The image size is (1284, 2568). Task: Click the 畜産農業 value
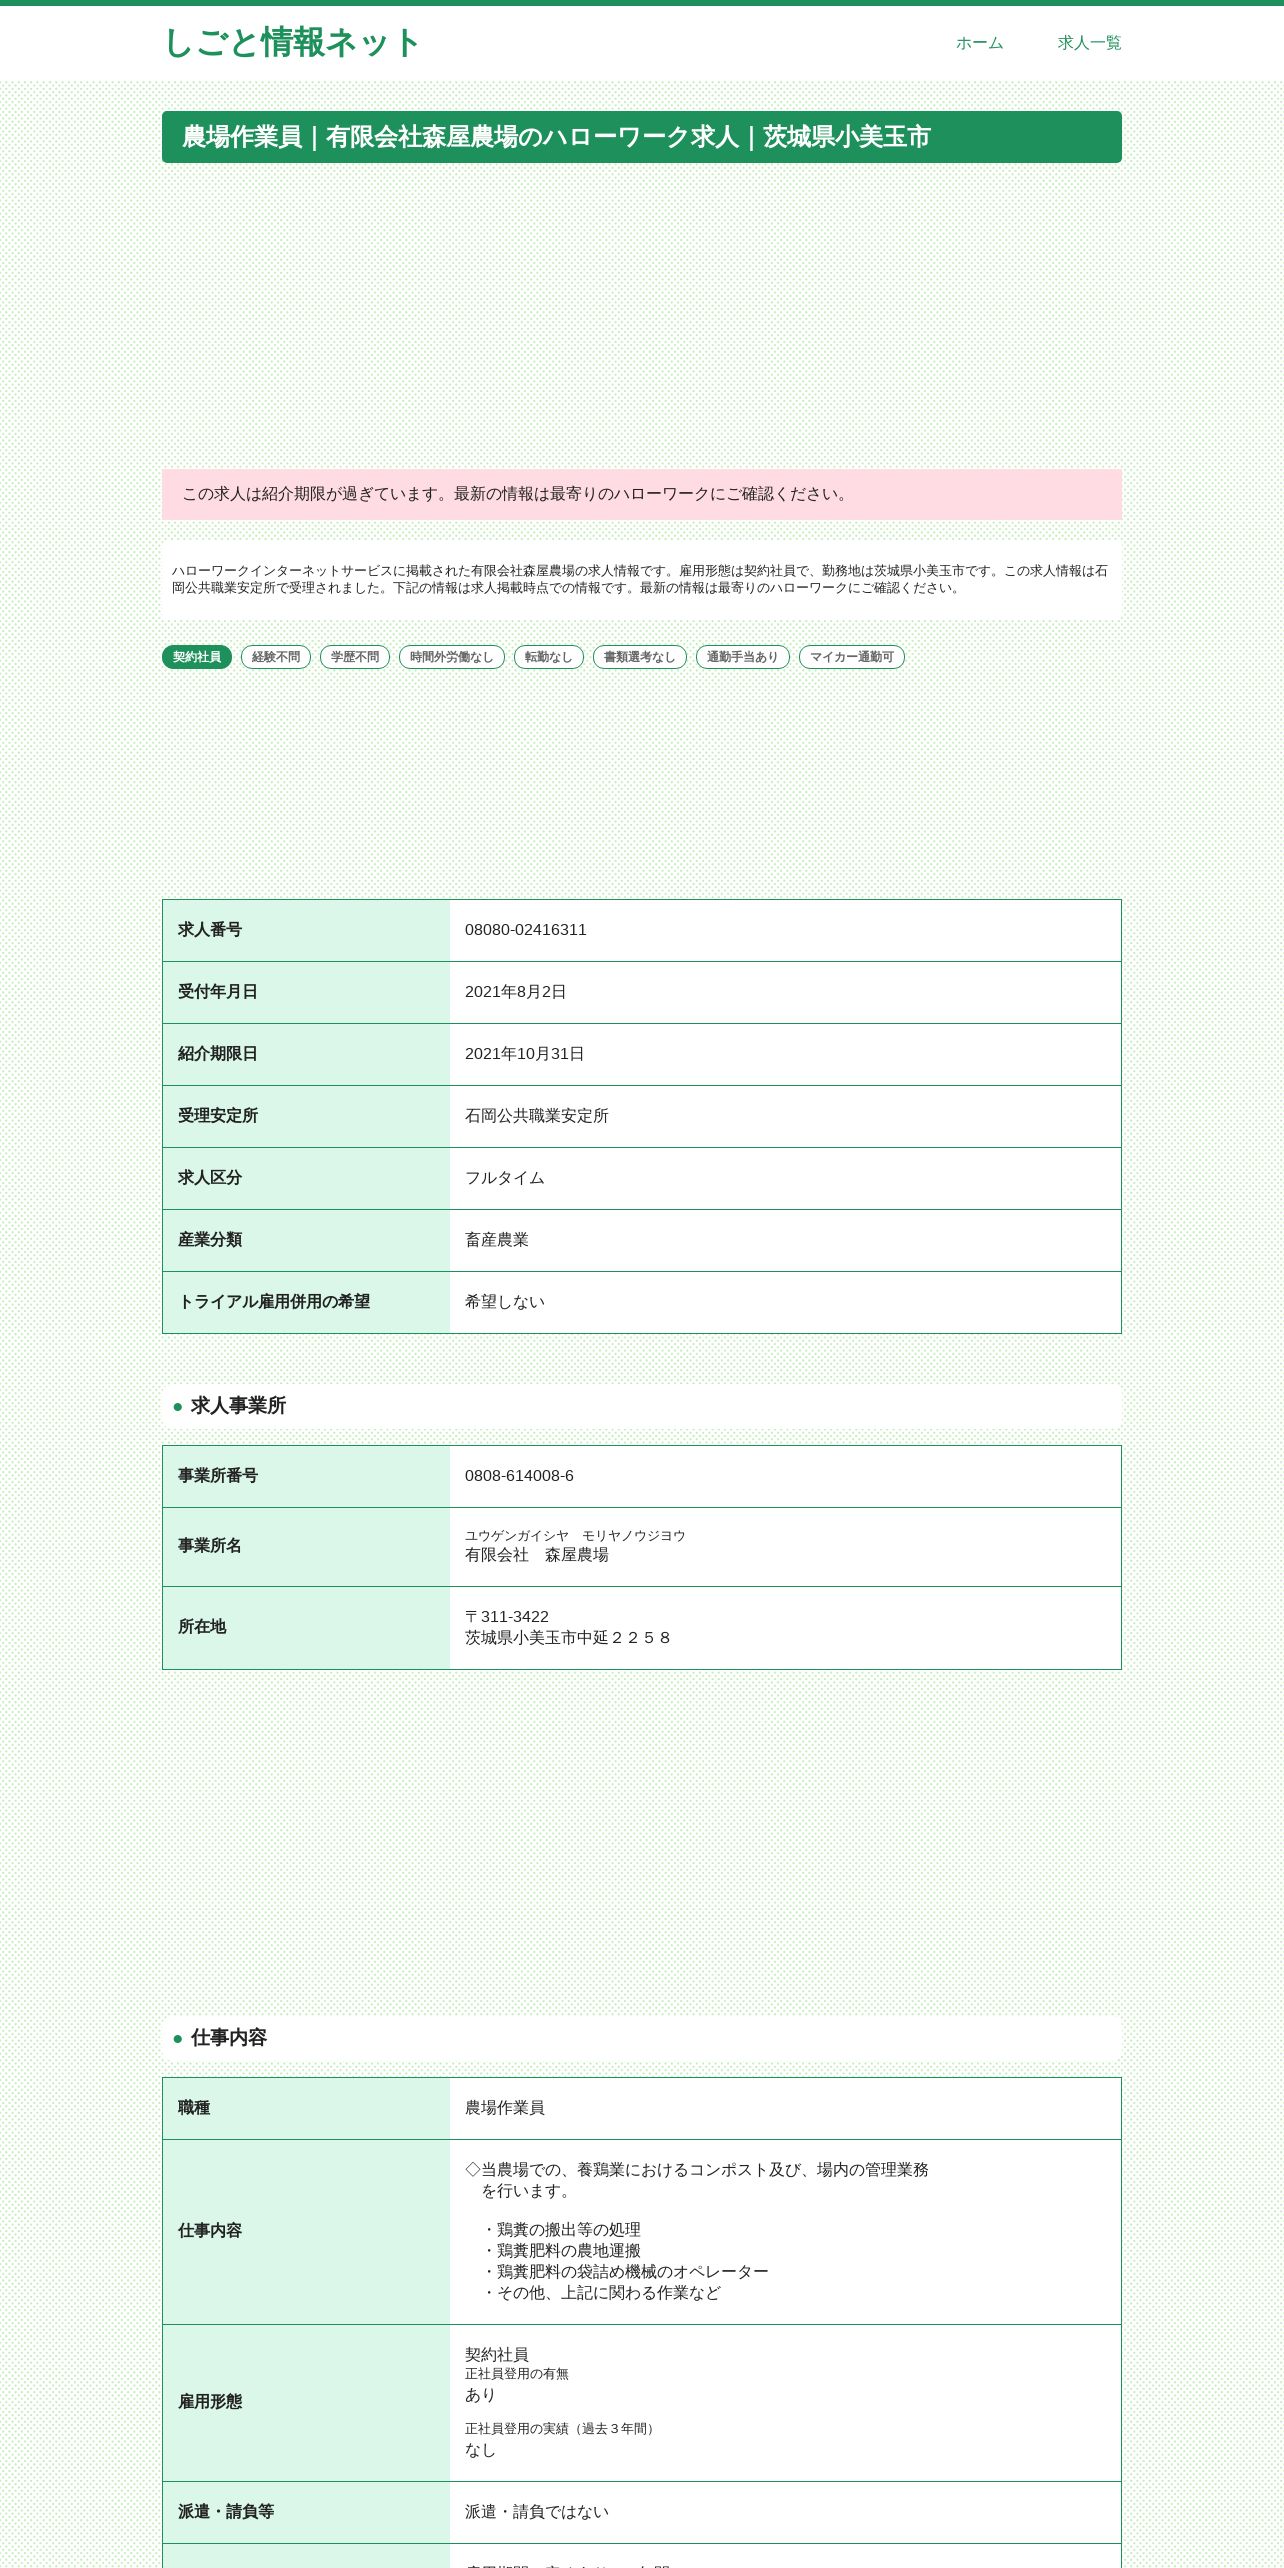coord(497,1240)
